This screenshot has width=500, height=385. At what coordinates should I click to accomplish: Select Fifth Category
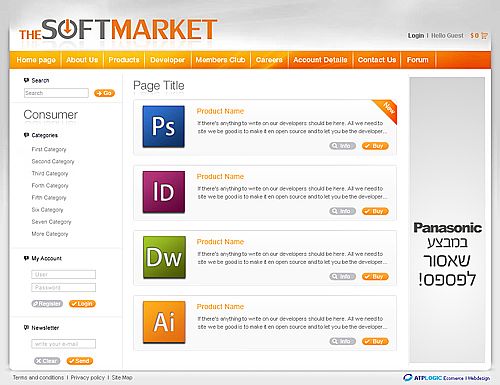[x=49, y=198]
